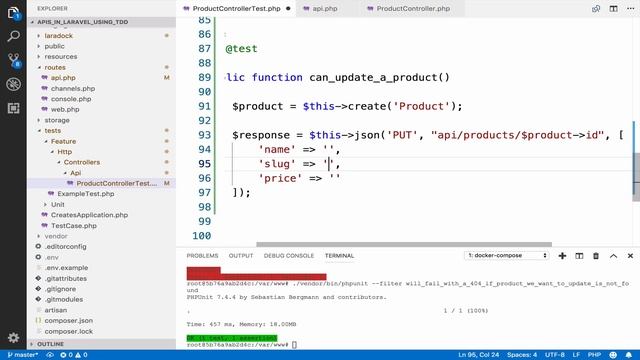
Task: Close dot on ProductControllerTest.php tab
Action: click(288, 9)
